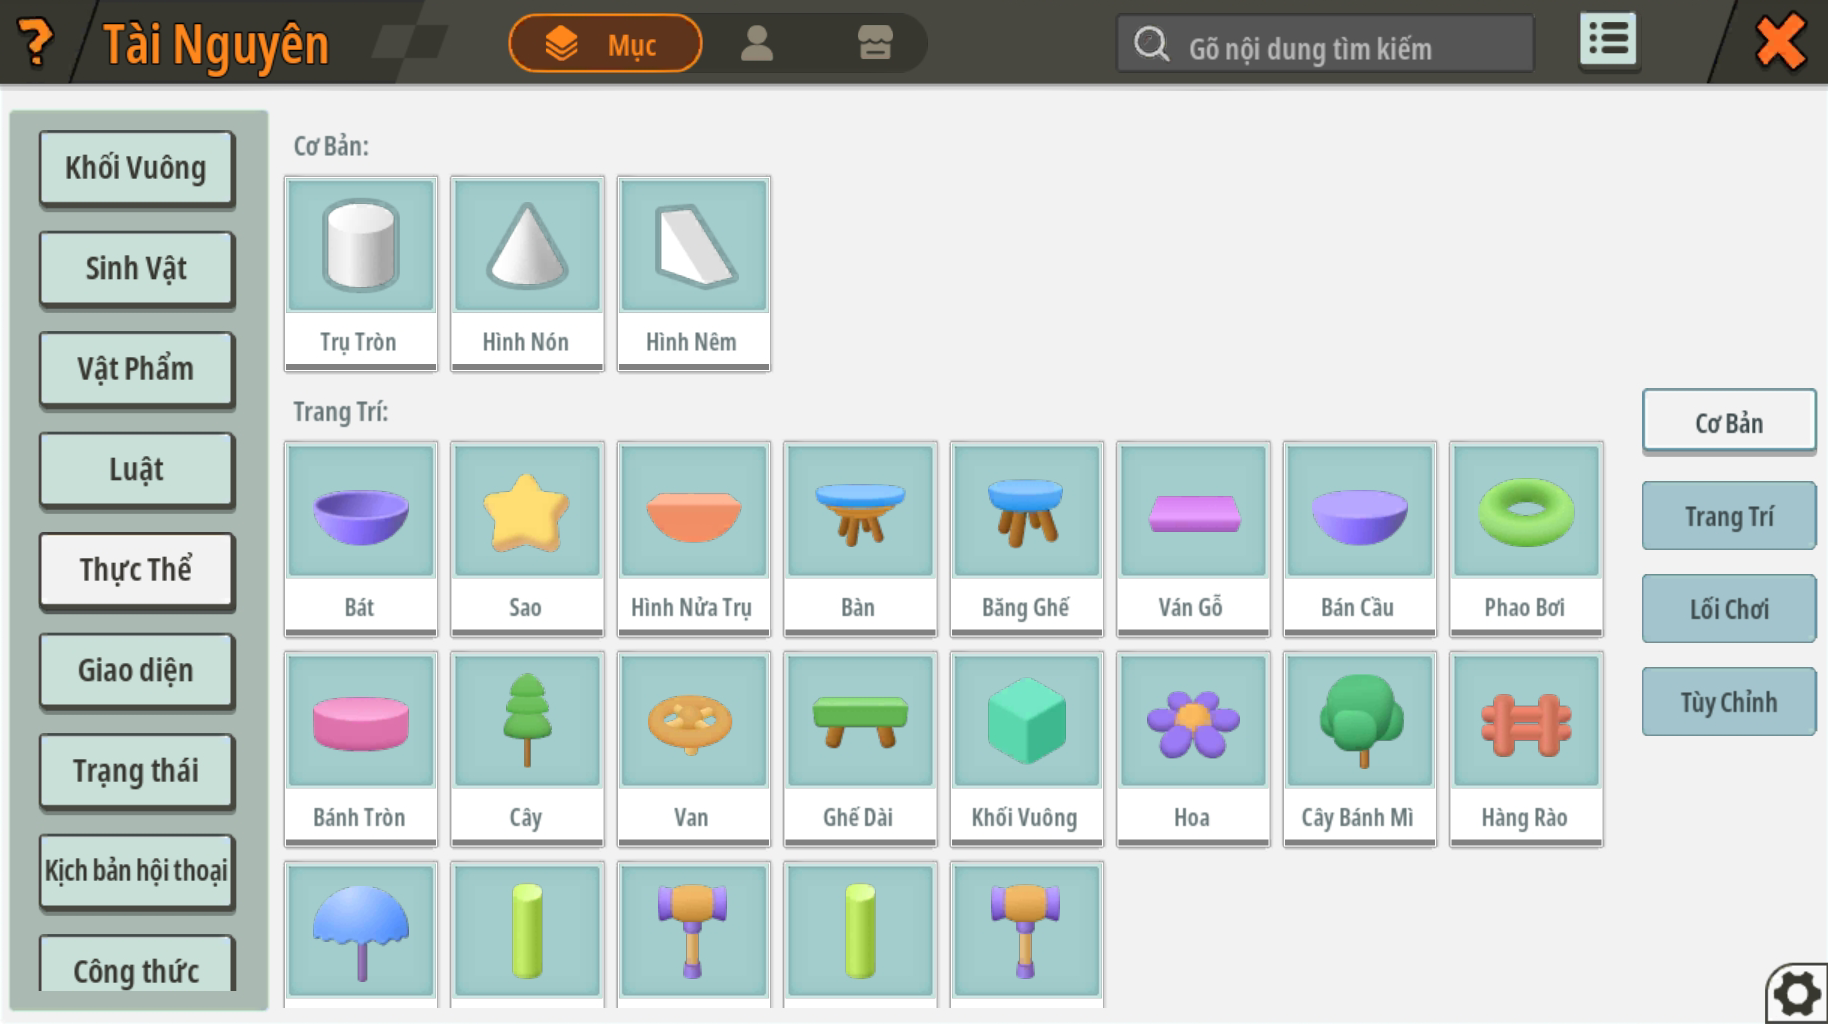Click the question mark help icon
The height and width of the screenshot is (1024, 1828).
click(x=36, y=43)
